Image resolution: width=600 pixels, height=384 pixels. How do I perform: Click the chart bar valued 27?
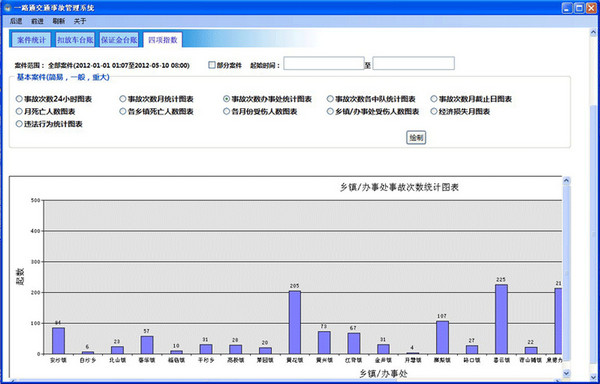(472, 350)
